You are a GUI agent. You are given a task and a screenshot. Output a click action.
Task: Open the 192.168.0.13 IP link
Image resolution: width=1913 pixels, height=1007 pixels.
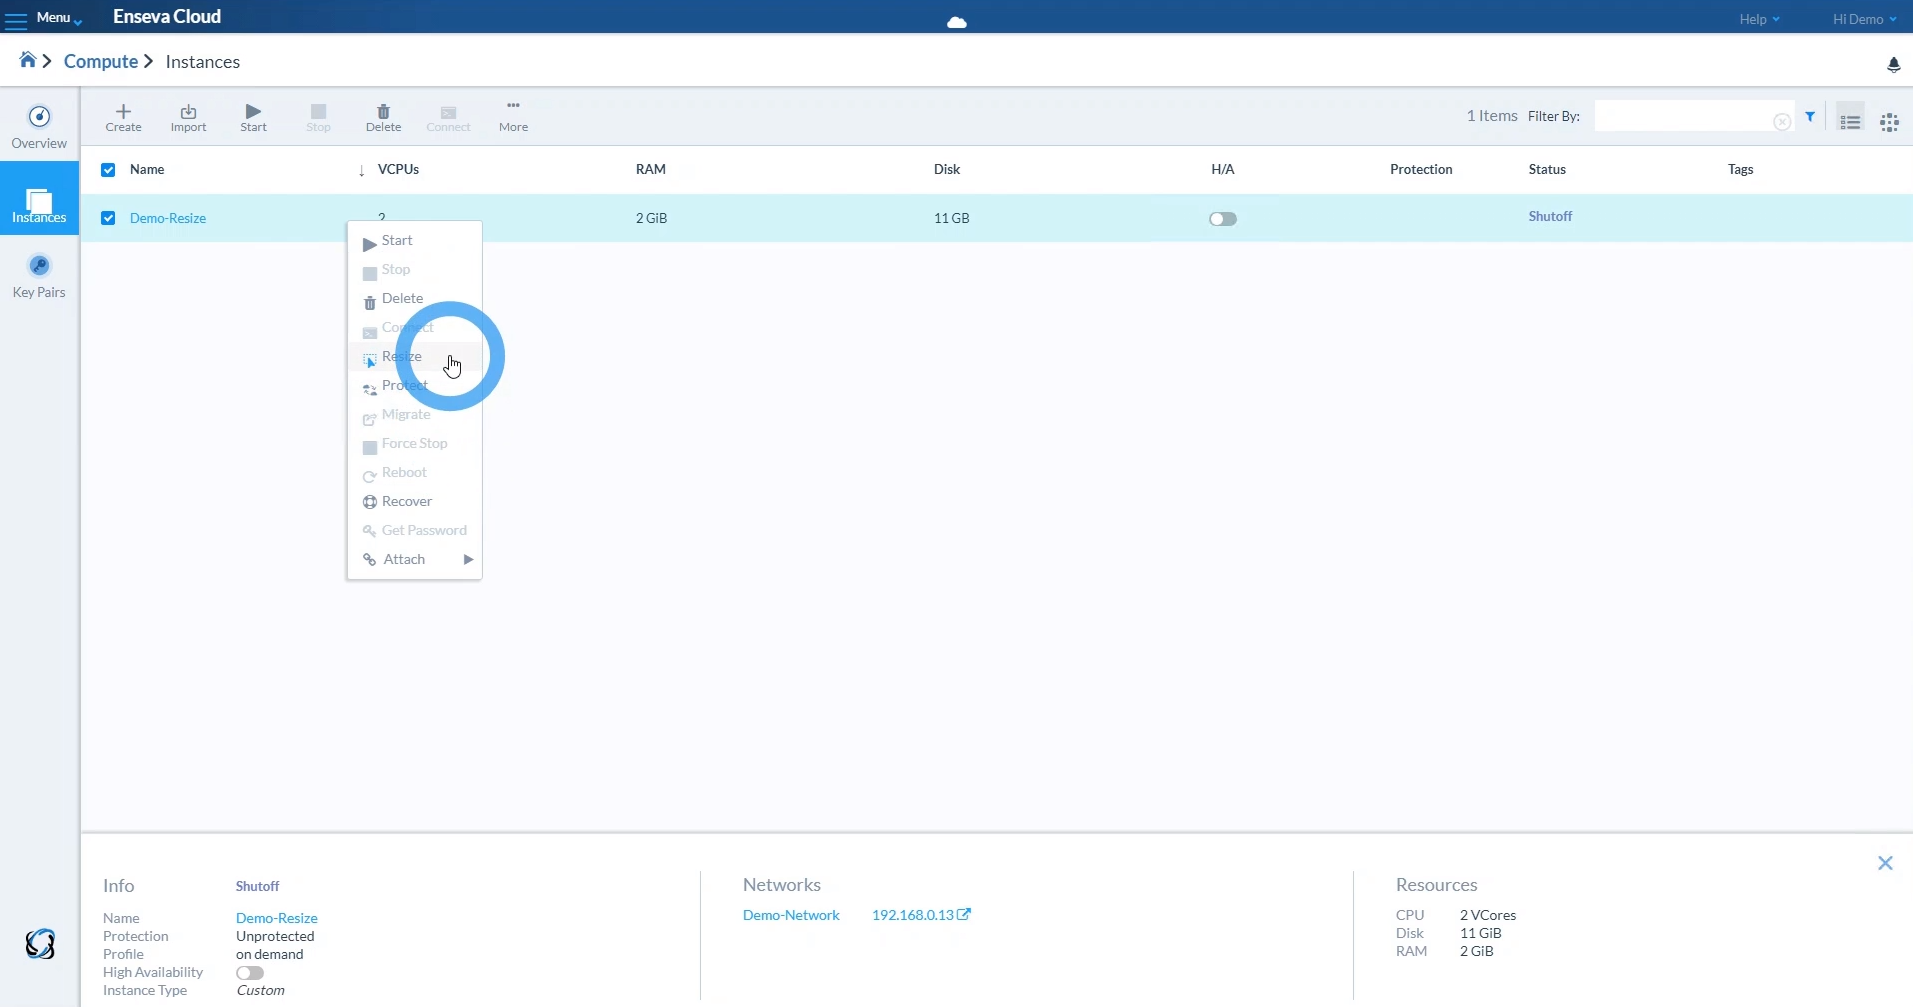pyautogui.click(x=912, y=915)
